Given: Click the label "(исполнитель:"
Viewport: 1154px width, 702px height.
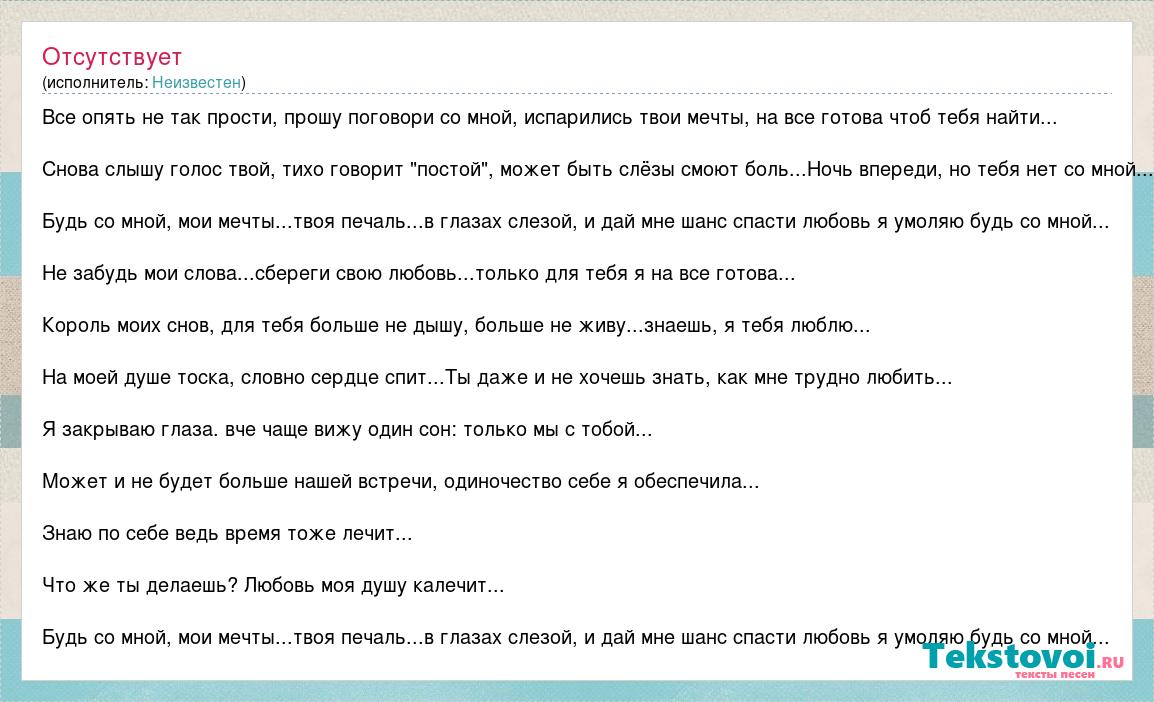Looking at the screenshot, I should click(x=95, y=82).
